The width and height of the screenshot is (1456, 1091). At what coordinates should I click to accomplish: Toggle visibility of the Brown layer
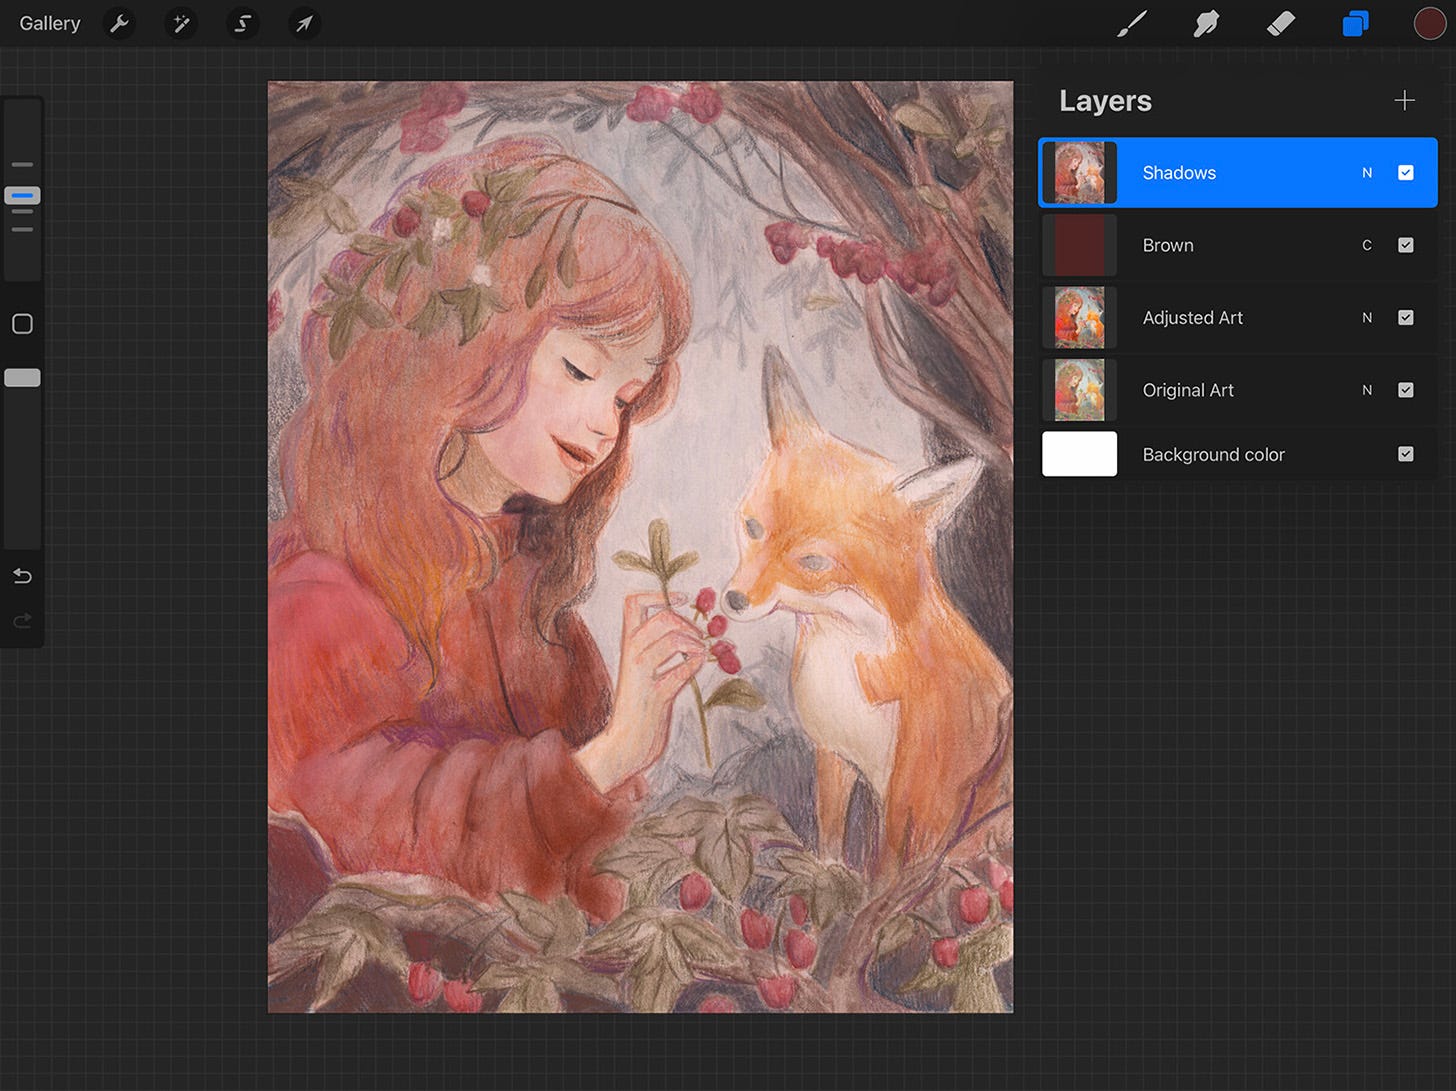point(1406,245)
